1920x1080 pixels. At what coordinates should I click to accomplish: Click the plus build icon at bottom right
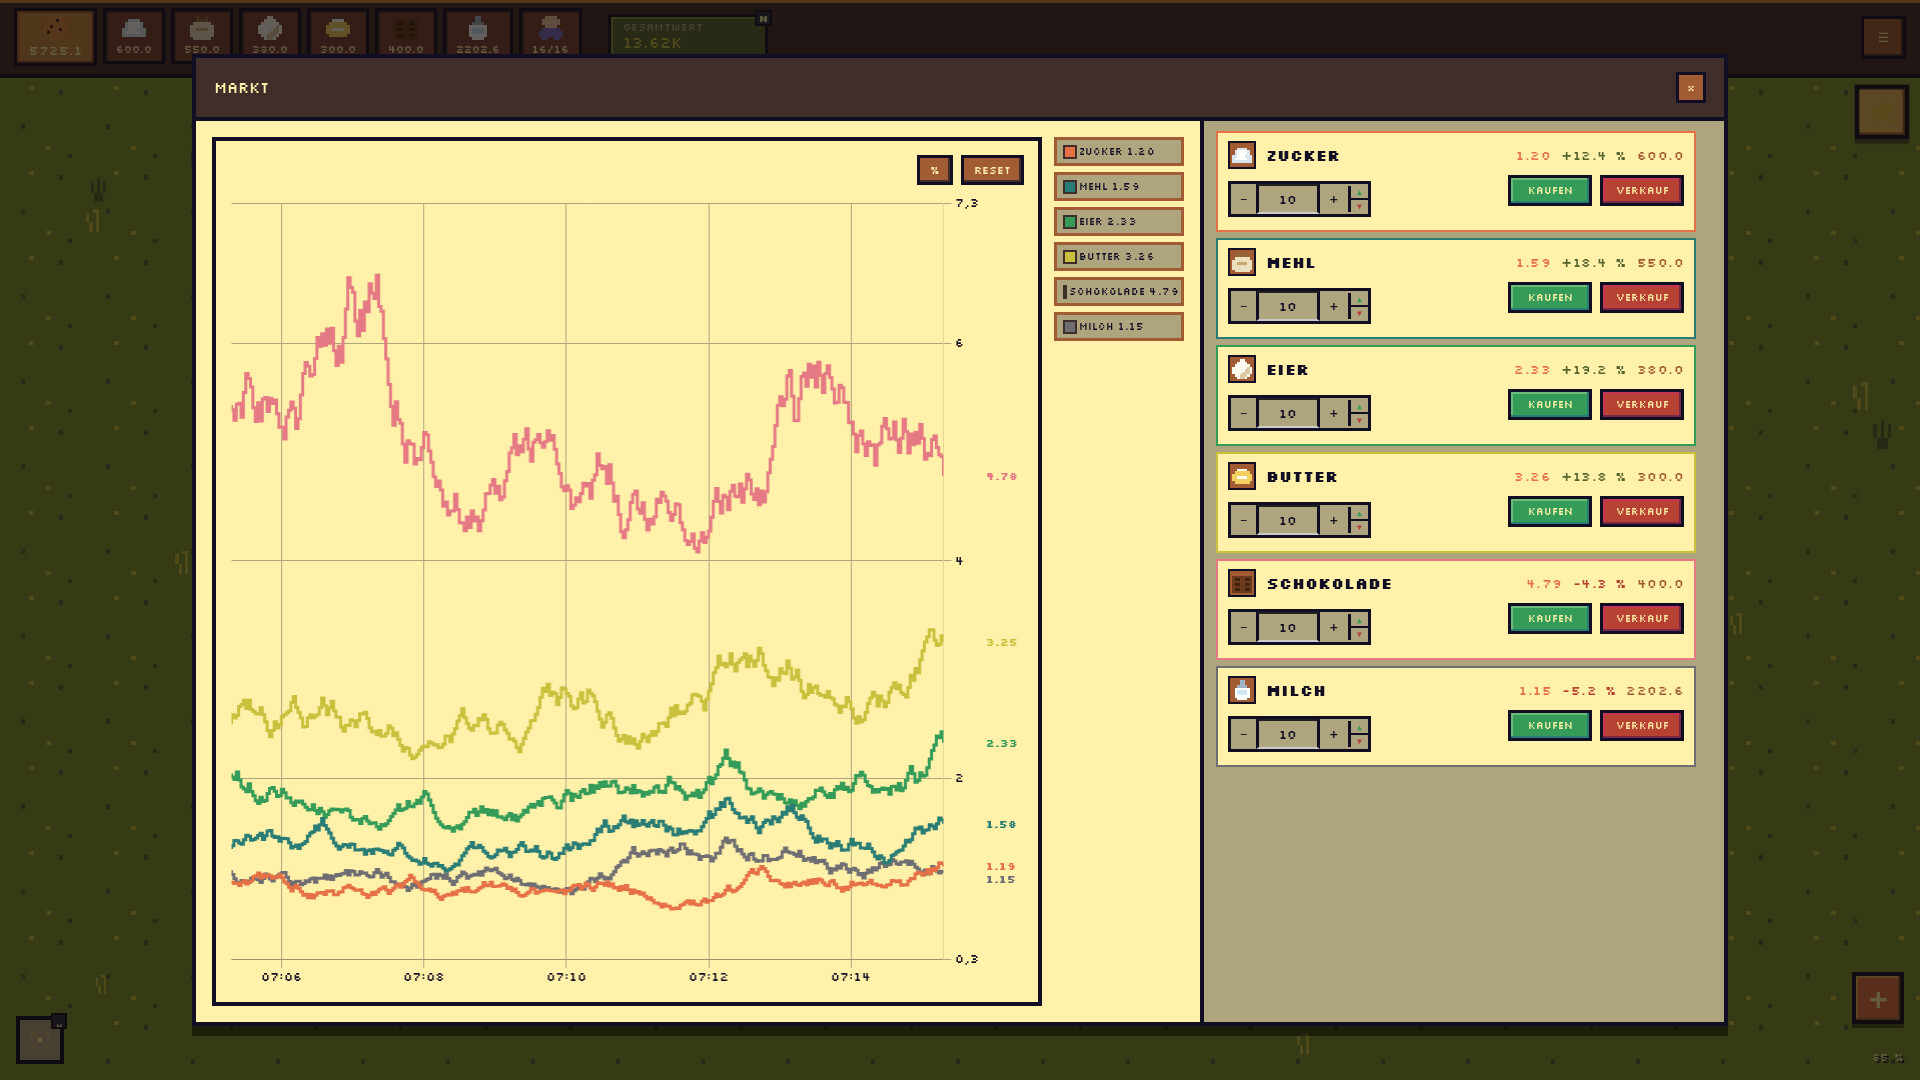pos(1878,999)
